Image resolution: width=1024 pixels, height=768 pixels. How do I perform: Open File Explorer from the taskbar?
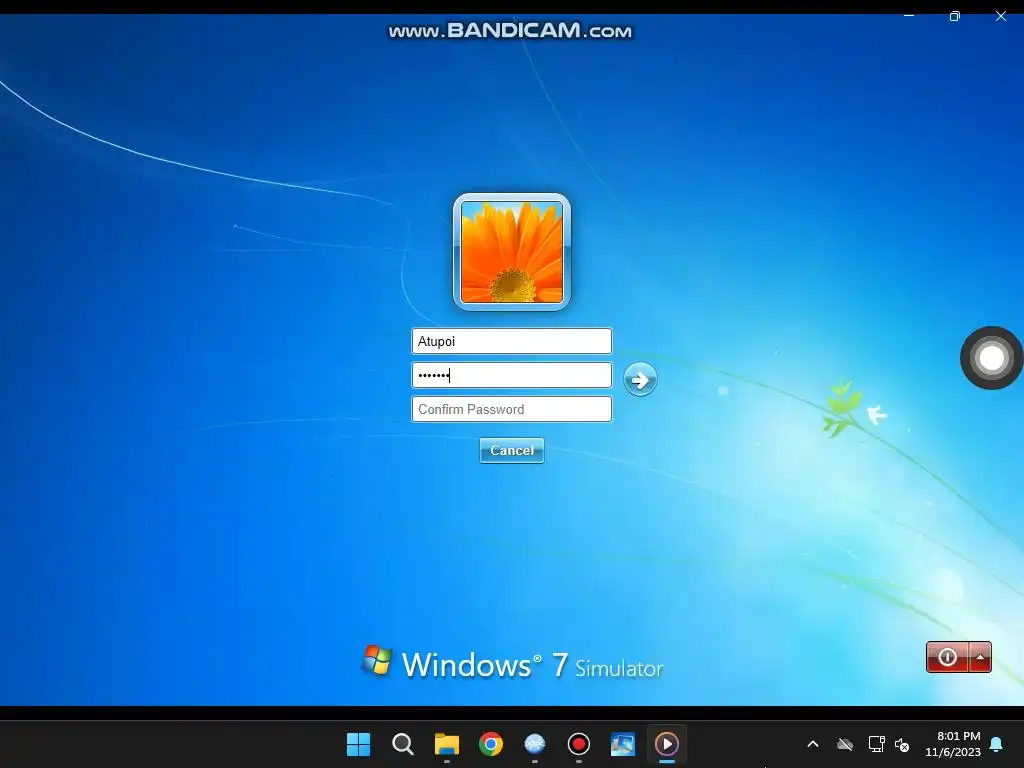tap(447, 744)
